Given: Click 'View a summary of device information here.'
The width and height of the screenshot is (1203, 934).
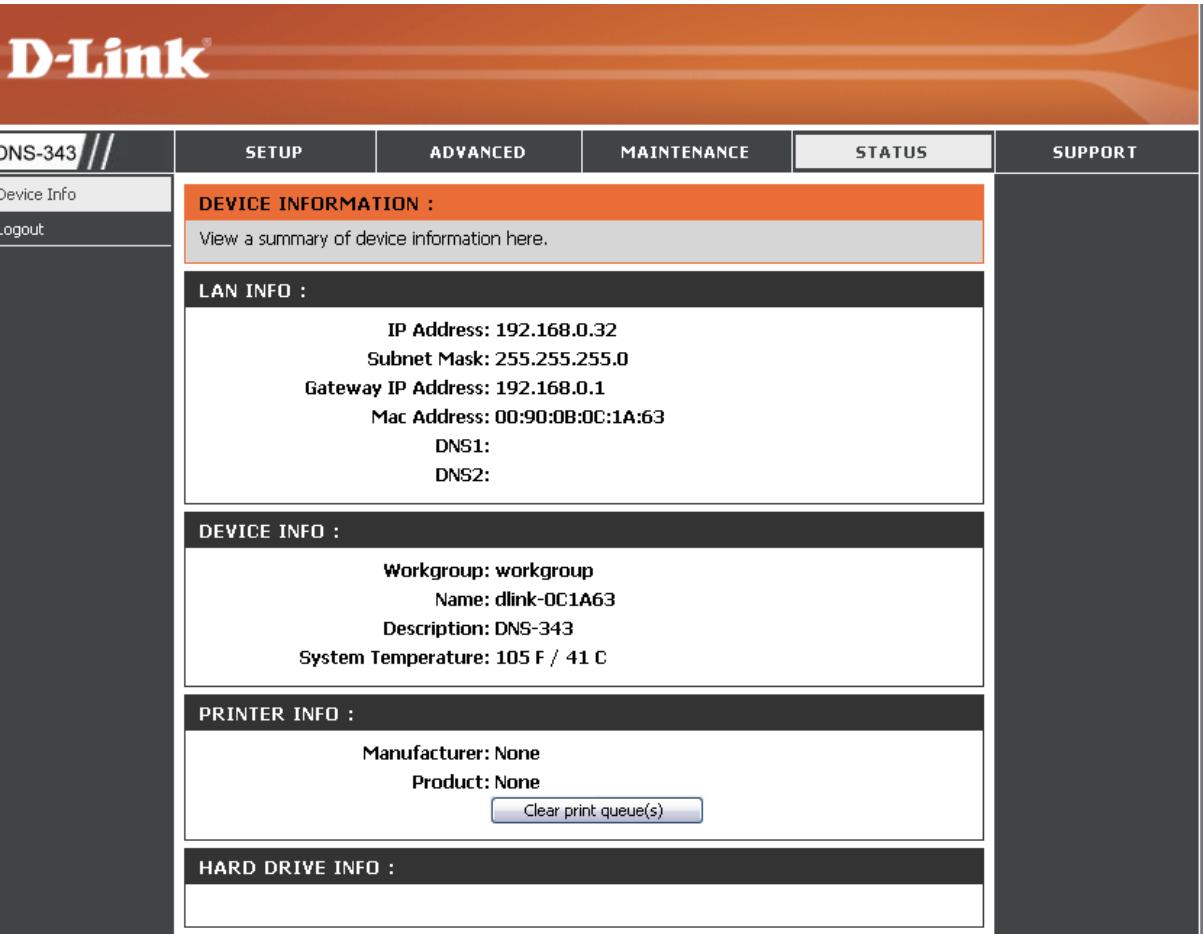Looking at the screenshot, I should tap(374, 240).
